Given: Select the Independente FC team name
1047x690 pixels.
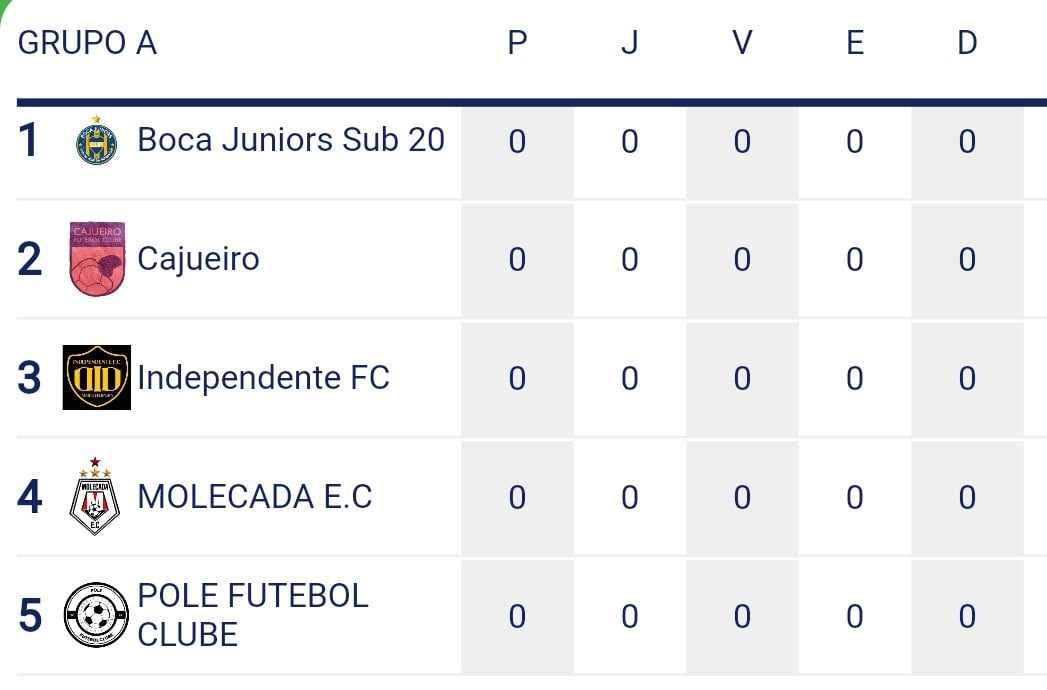Looking at the screenshot, I should pyautogui.click(x=264, y=377).
